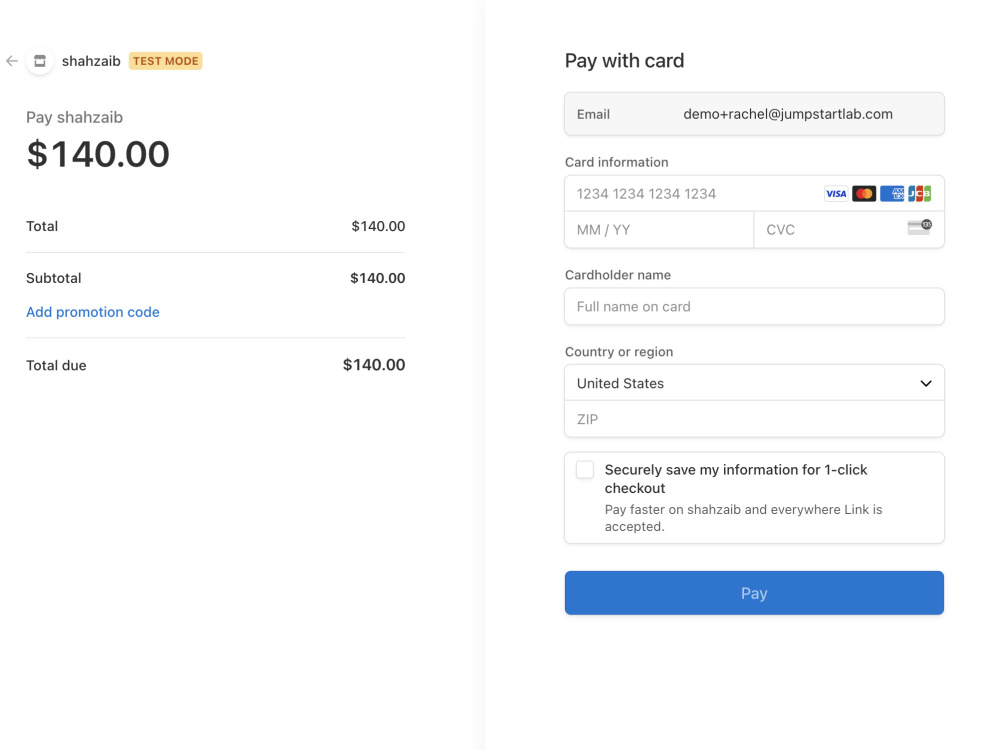Click the shahzaib store icon

[x=40, y=61]
